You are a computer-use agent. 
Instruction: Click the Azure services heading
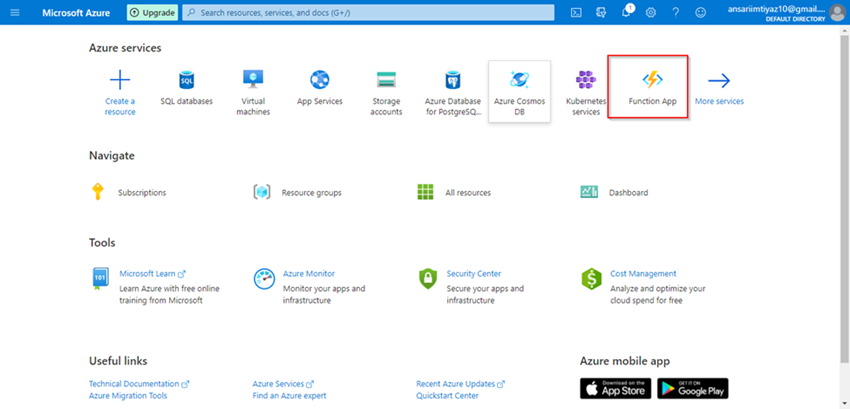point(125,48)
